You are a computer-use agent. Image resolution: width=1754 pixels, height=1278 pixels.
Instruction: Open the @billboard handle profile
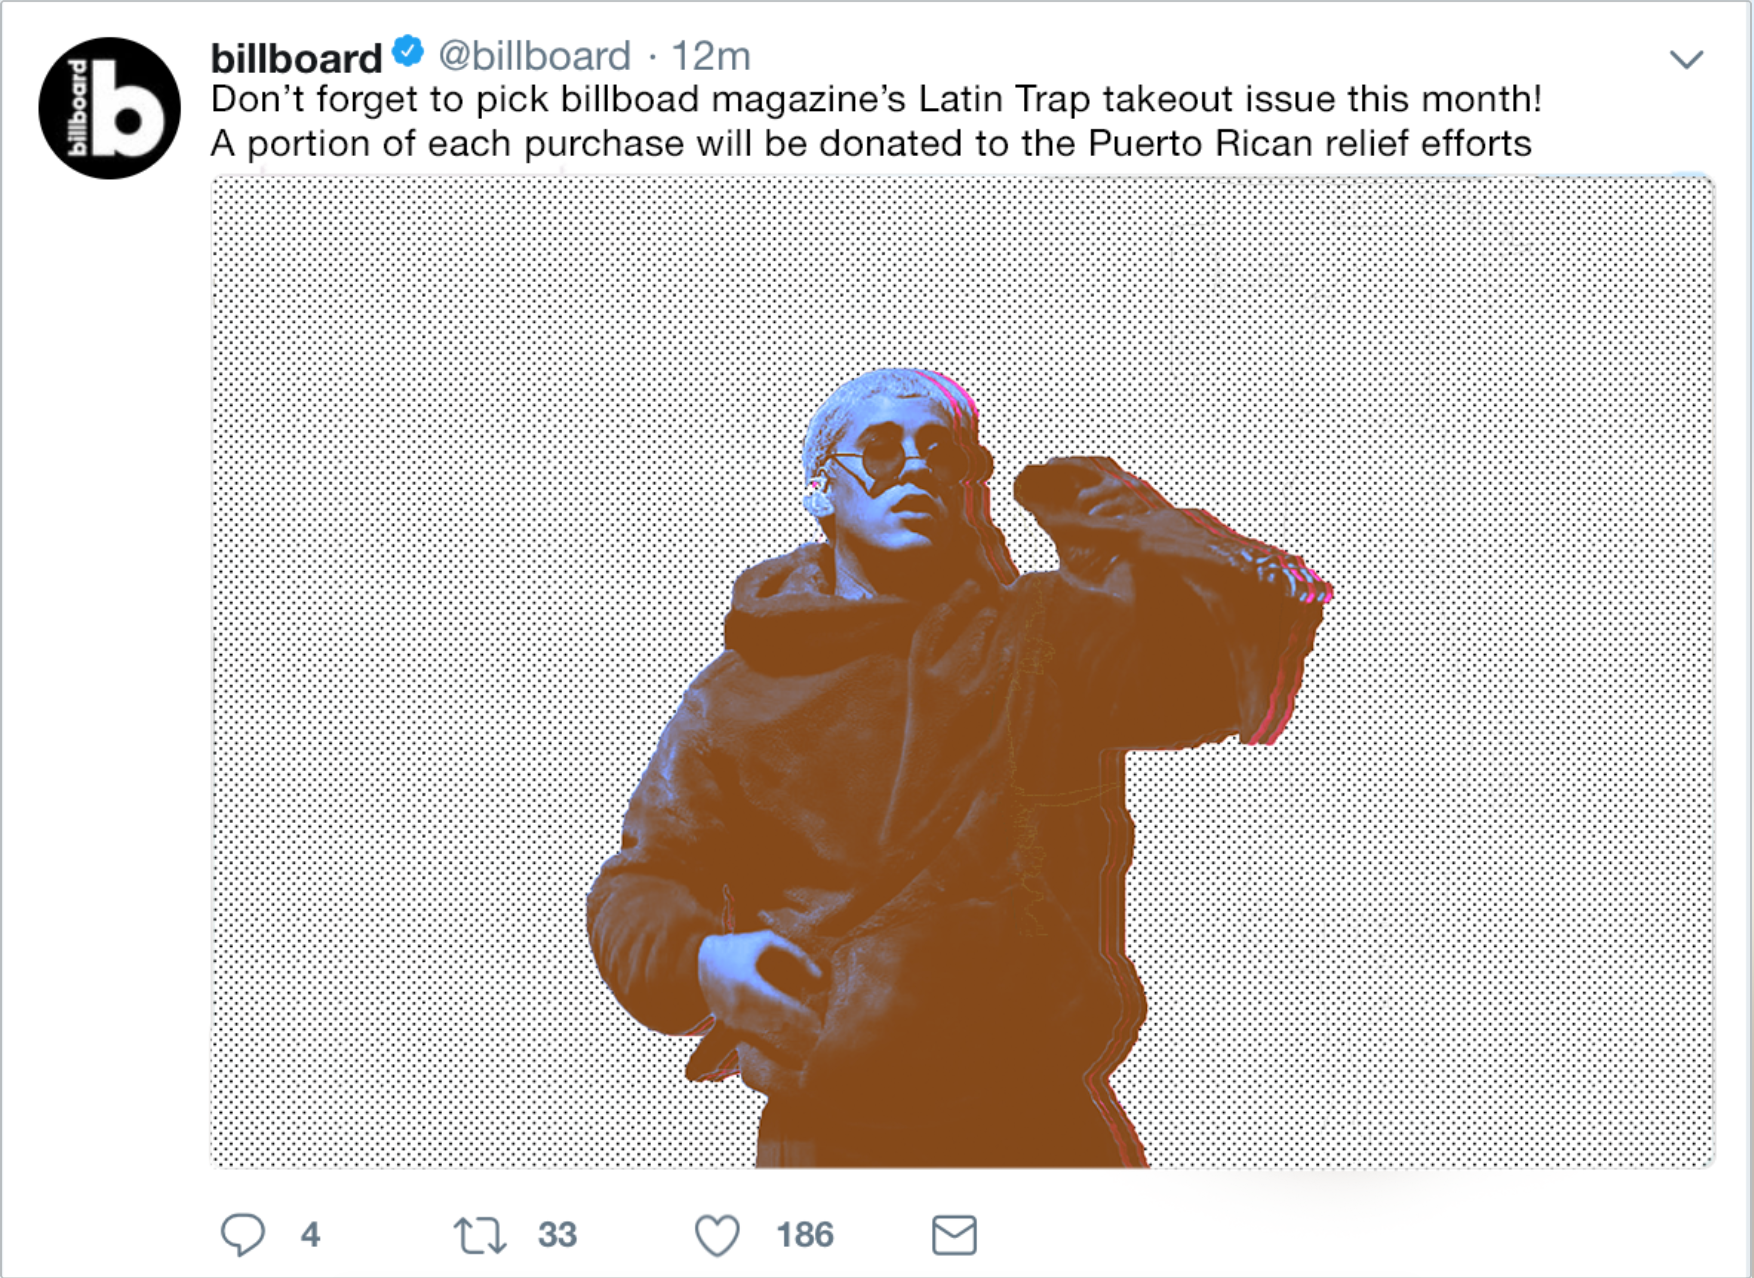pyautogui.click(x=535, y=56)
